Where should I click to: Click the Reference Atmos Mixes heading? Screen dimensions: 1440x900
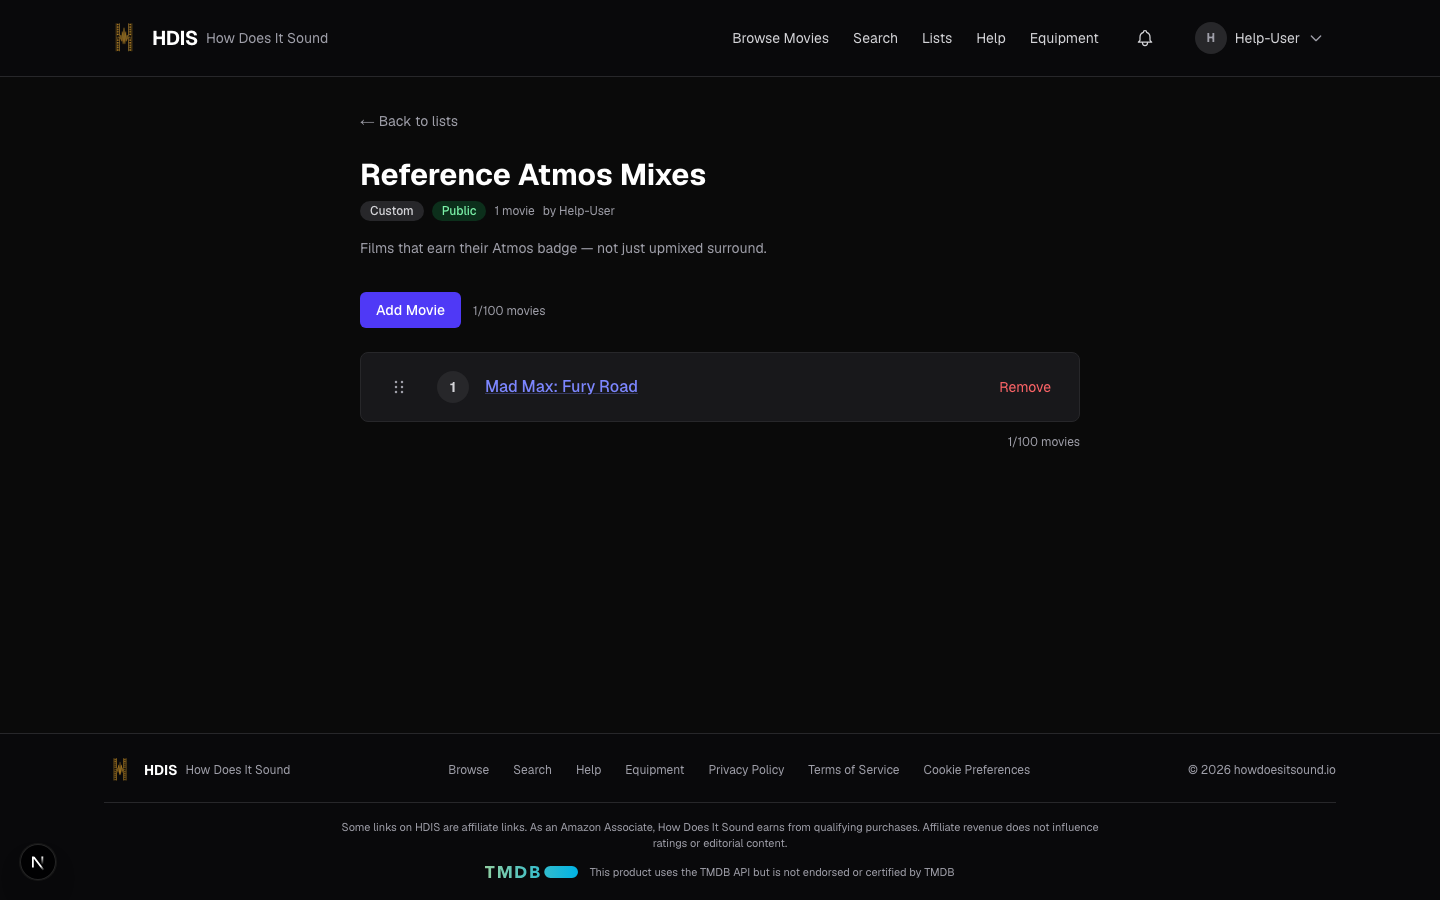point(533,175)
